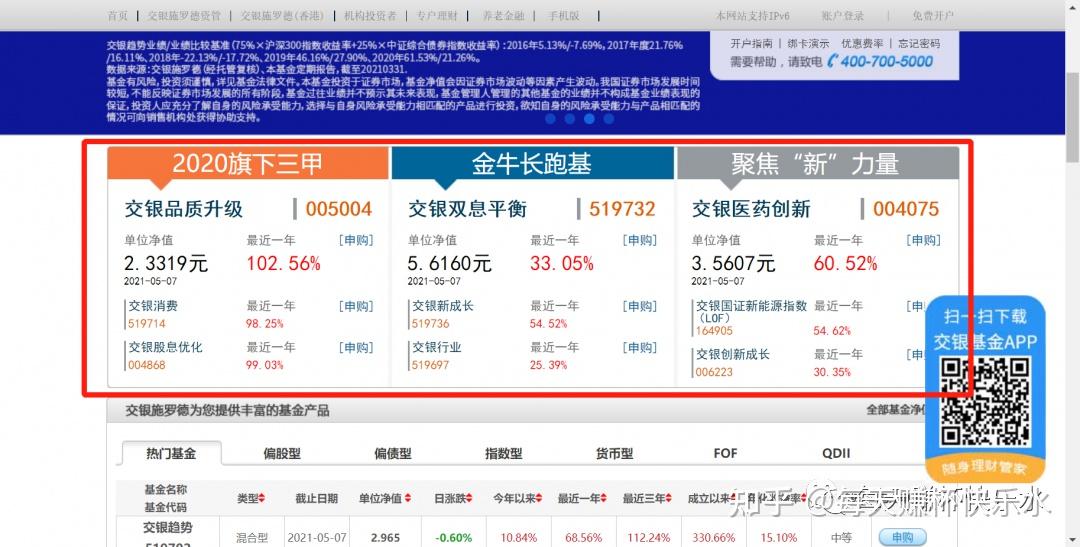This screenshot has width=1080, height=547.
Task: Open 交银新成长 fund link
Action: tap(443, 306)
